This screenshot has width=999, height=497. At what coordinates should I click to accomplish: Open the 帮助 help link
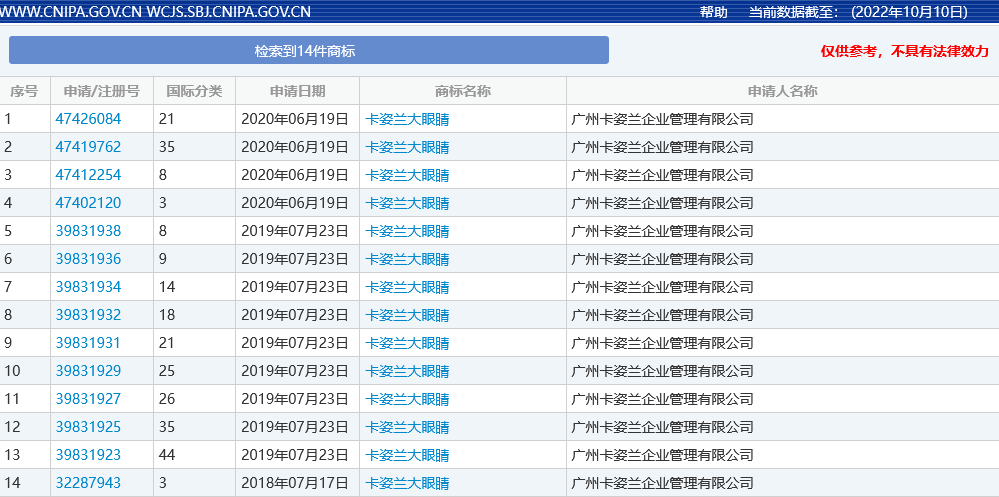point(713,12)
